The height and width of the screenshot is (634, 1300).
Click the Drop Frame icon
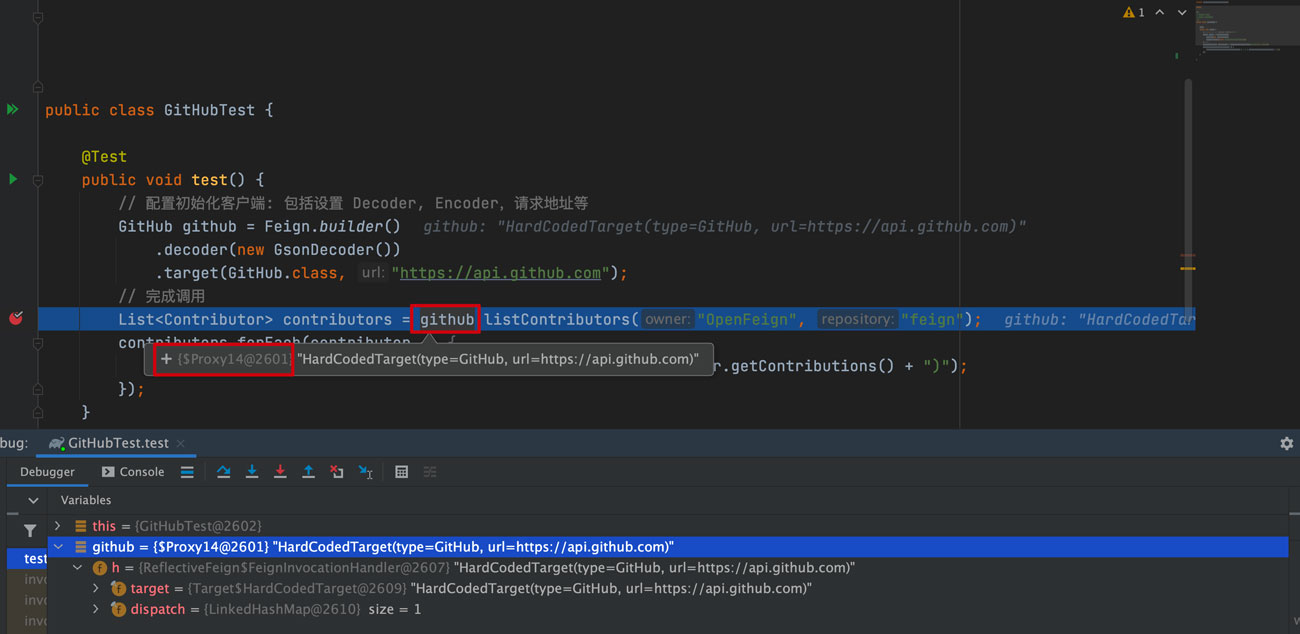point(337,472)
